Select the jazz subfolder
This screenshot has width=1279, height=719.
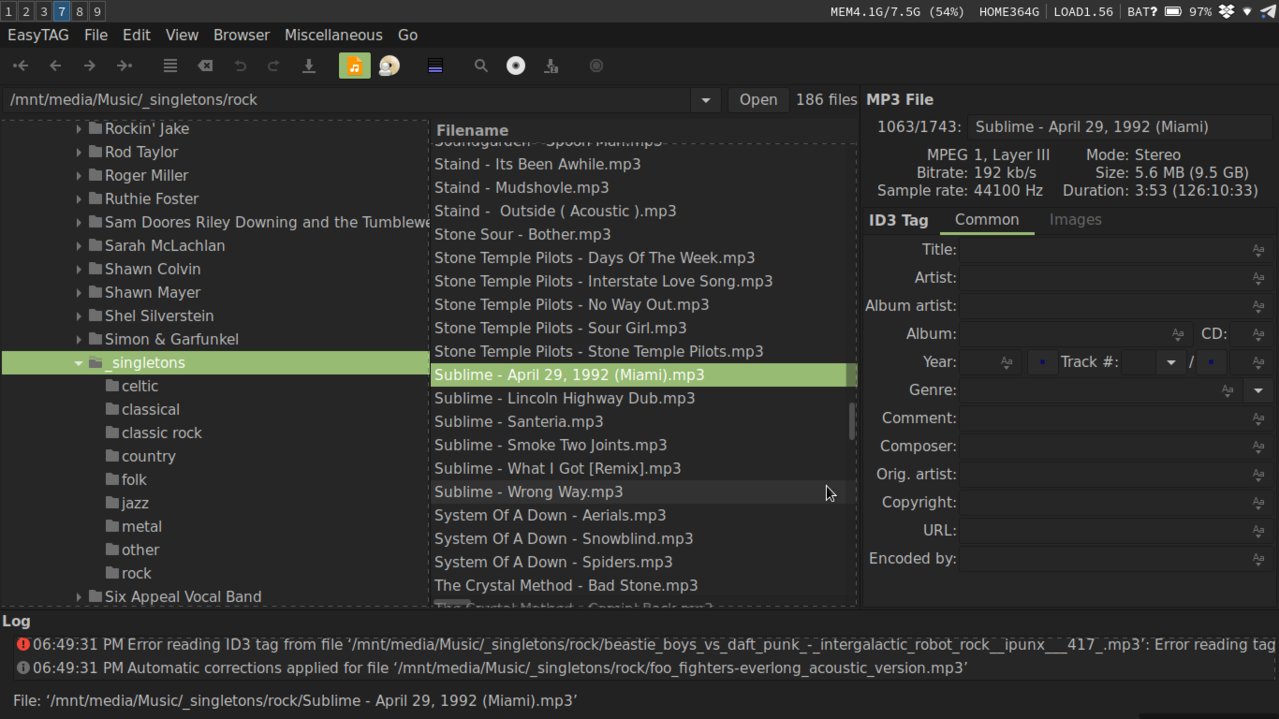click(135, 503)
